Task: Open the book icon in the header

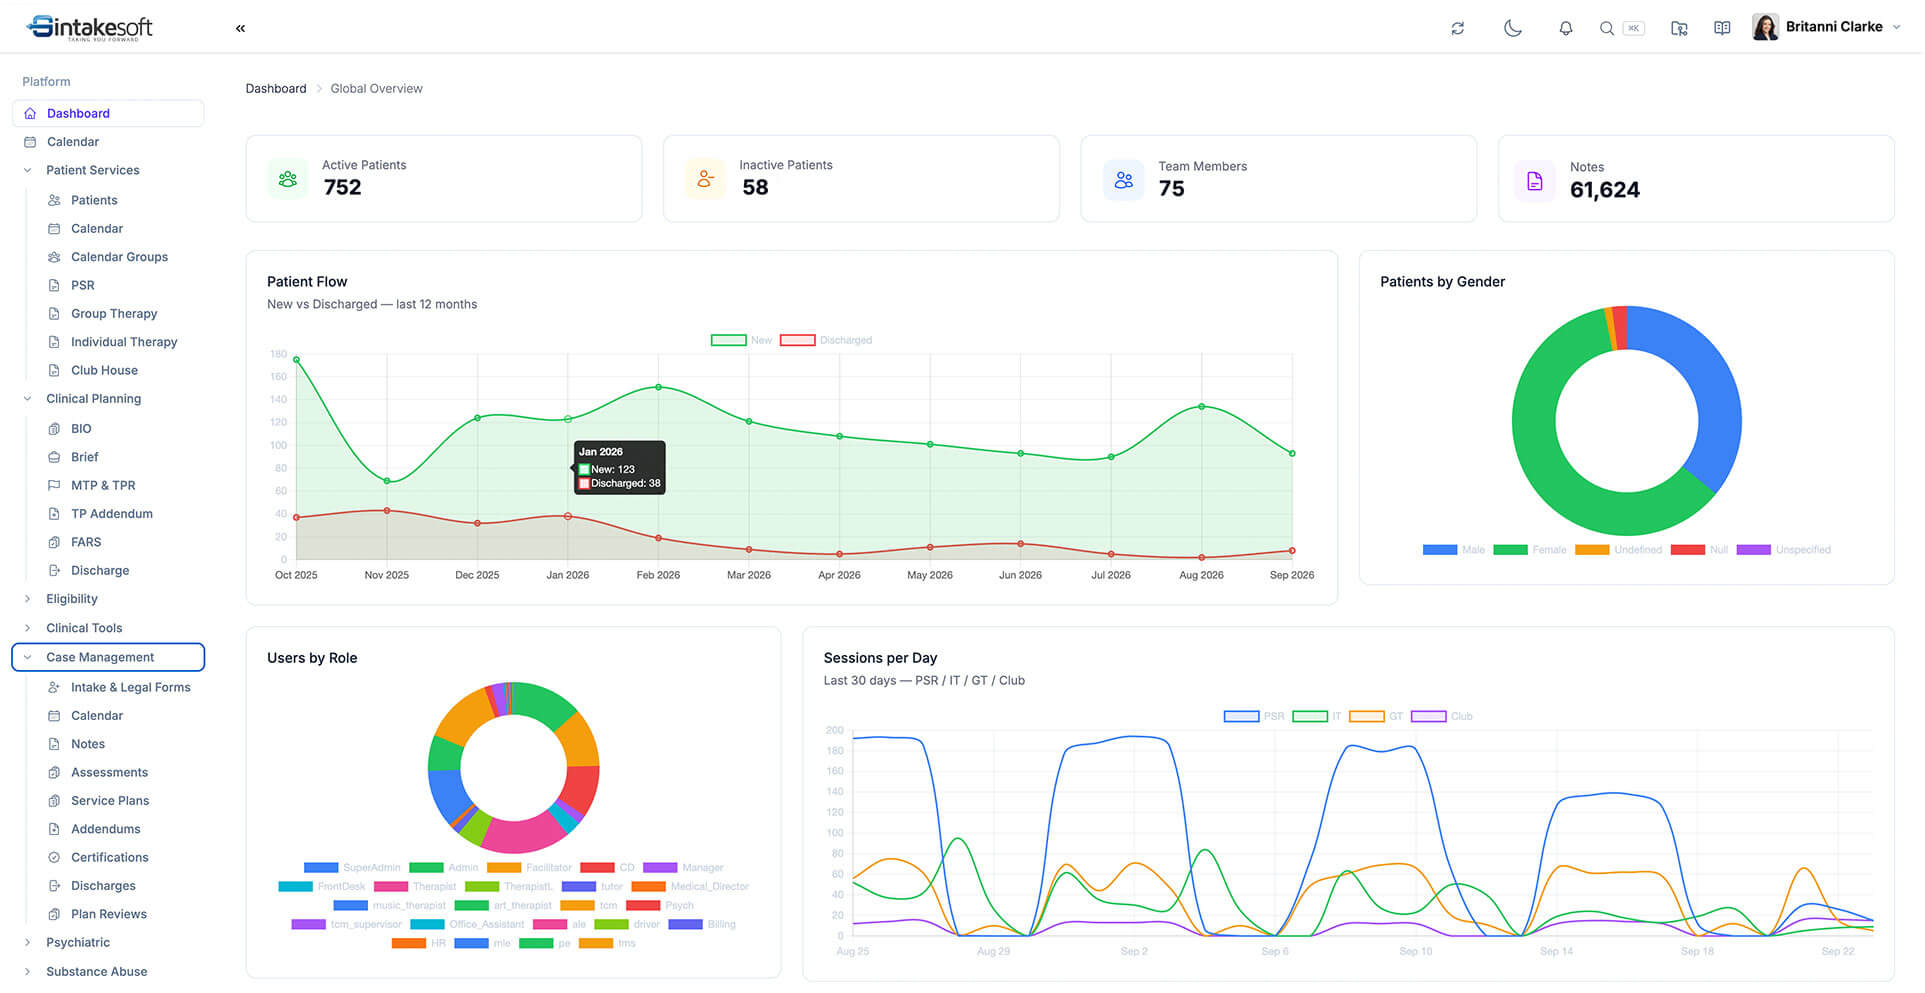Action: click(1722, 28)
